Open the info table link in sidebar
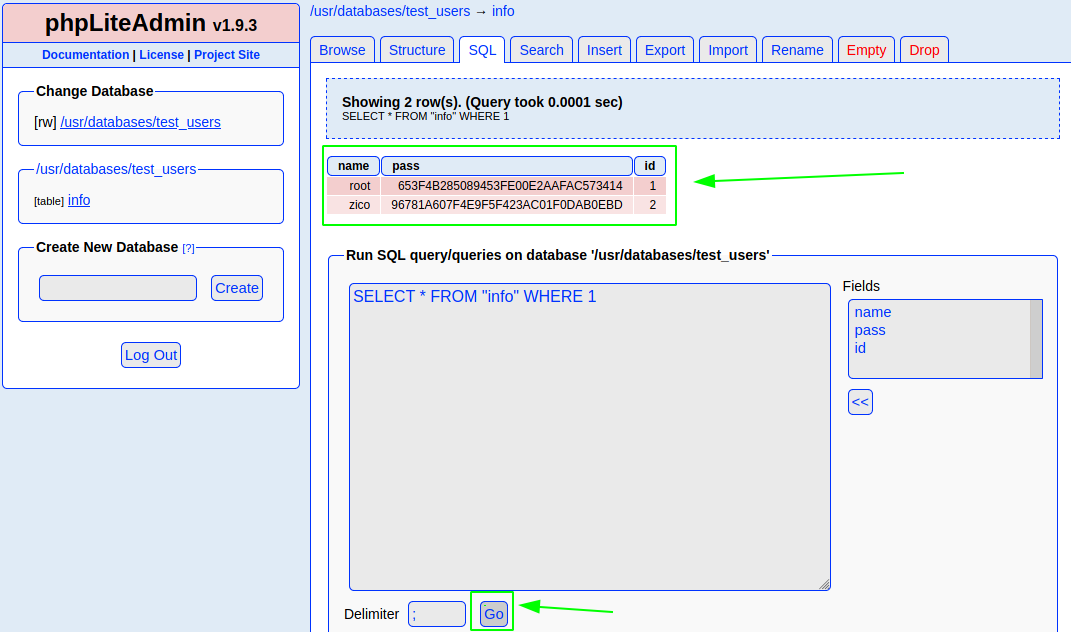Screen dimensions: 1071x632 point(79,200)
